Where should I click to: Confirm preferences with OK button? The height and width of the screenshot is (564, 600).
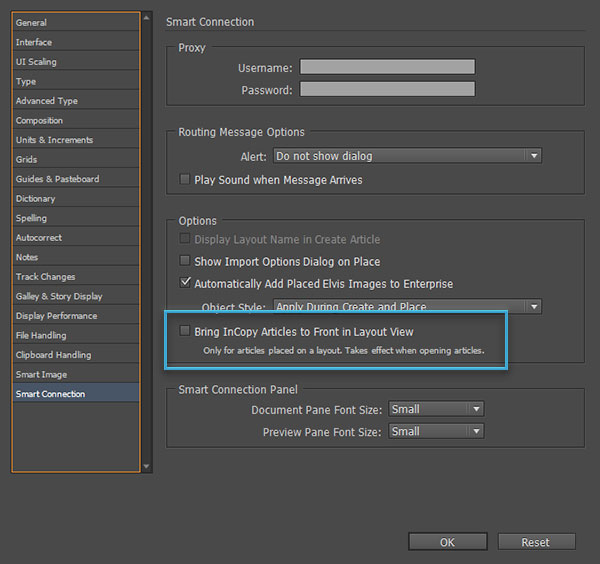448,542
